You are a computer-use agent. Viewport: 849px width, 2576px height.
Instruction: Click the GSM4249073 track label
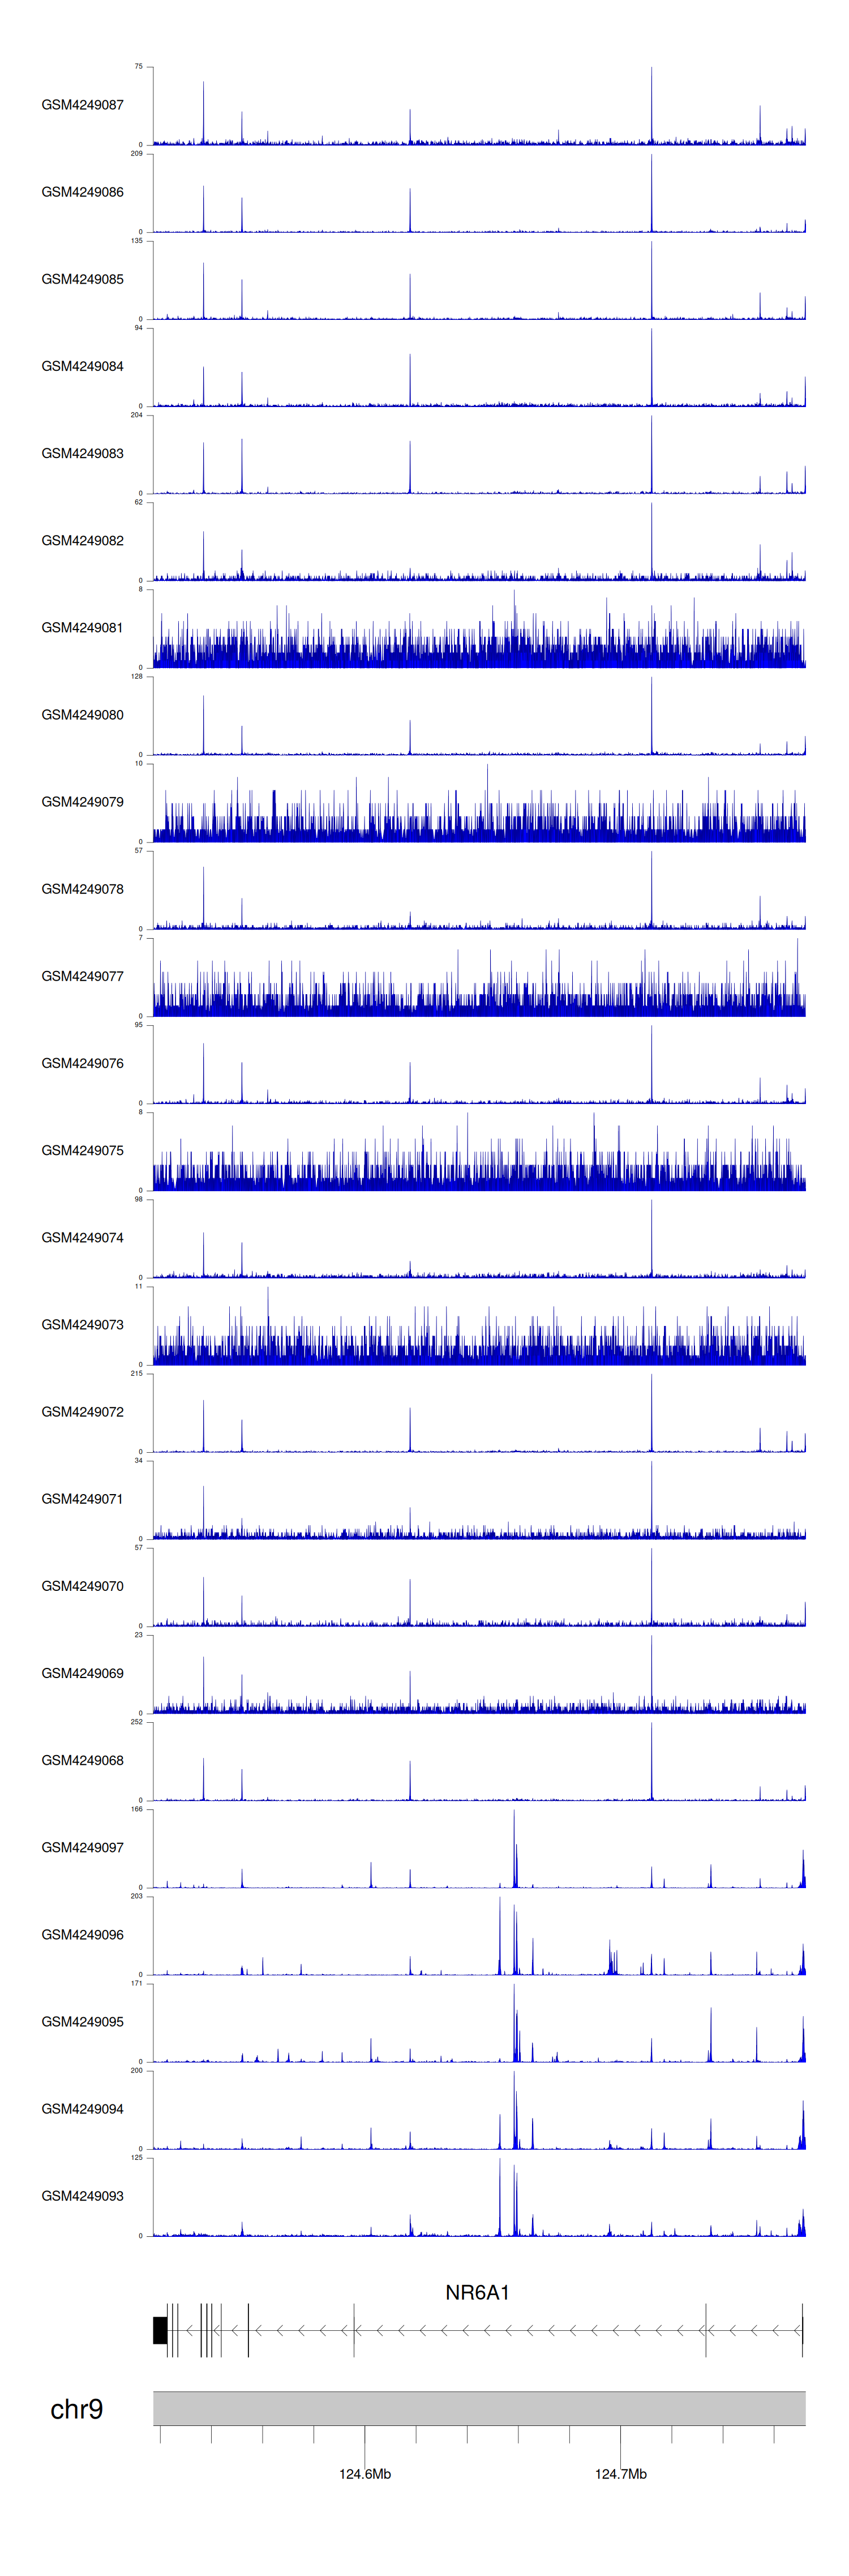click(82, 1324)
